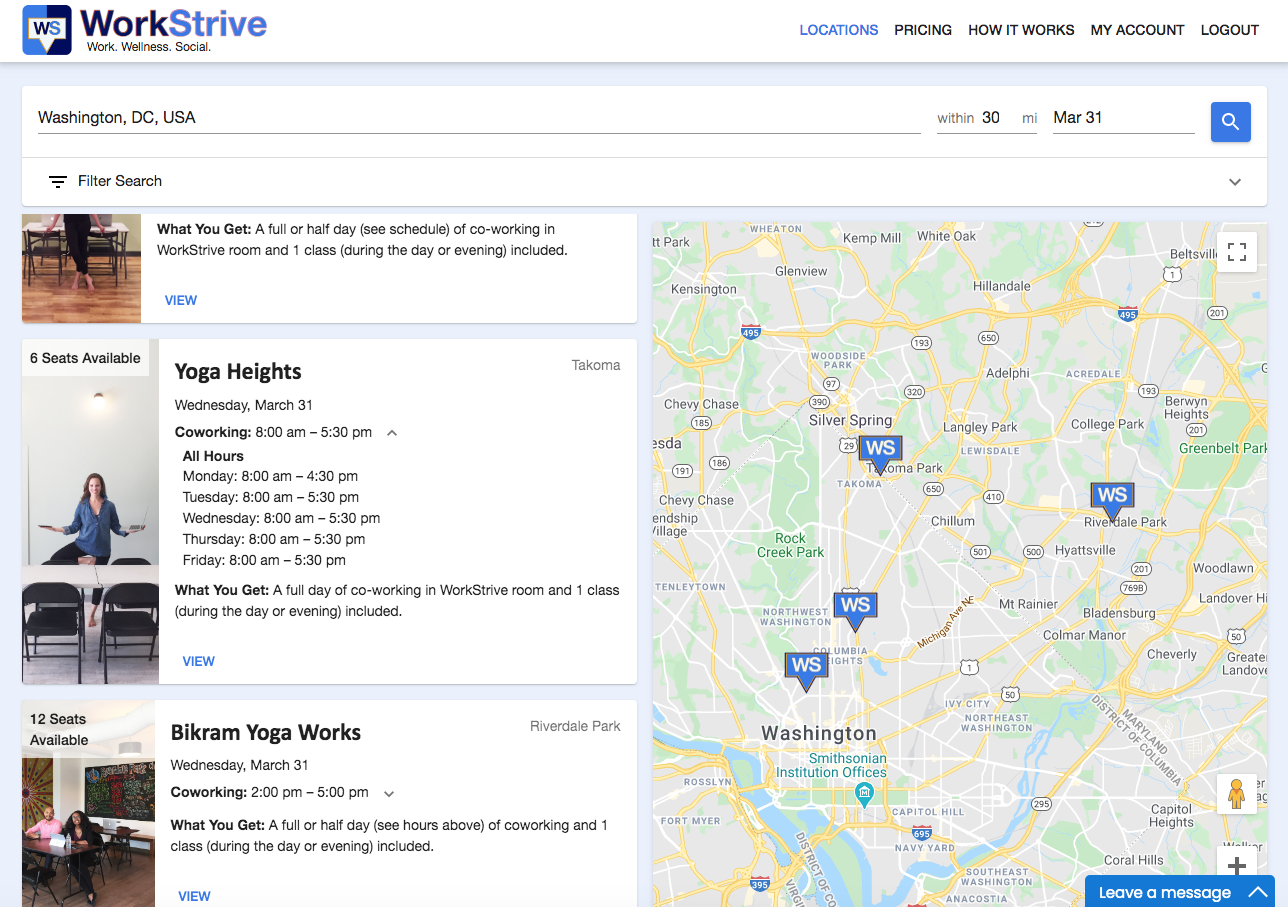Image resolution: width=1288 pixels, height=907 pixels.
Task: Click the Leave a message button
Action: tap(1179, 892)
